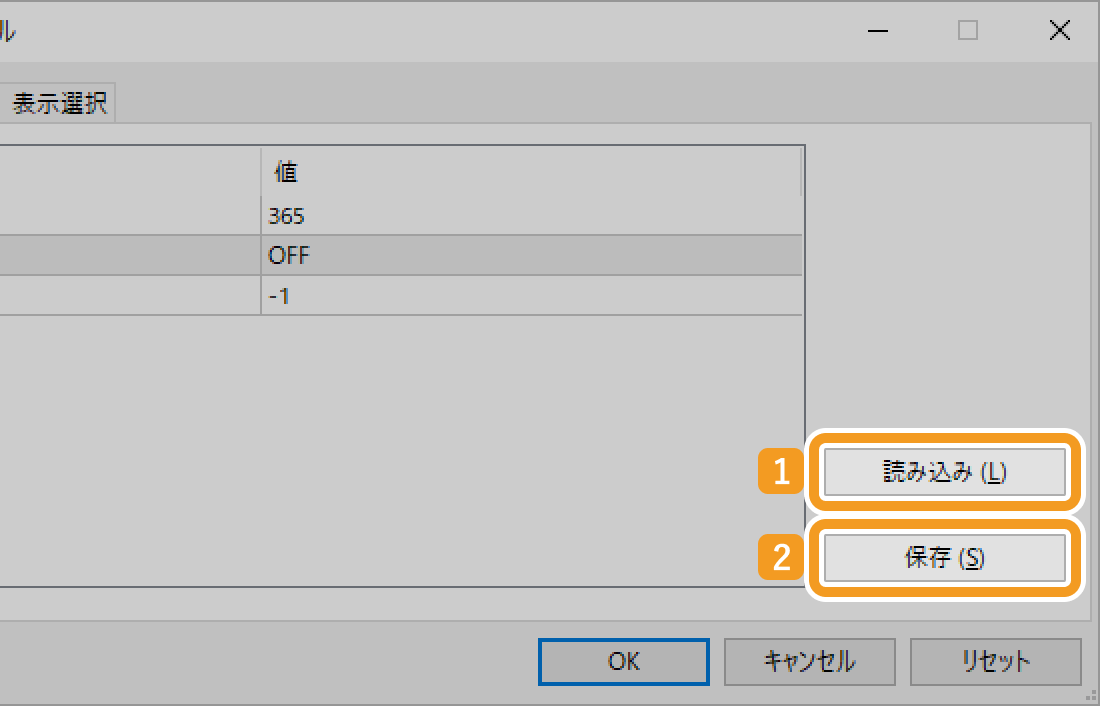The width and height of the screenshot is (1100, 706).
Task: Click the orange number 2 badge
Action: point(782,559)
